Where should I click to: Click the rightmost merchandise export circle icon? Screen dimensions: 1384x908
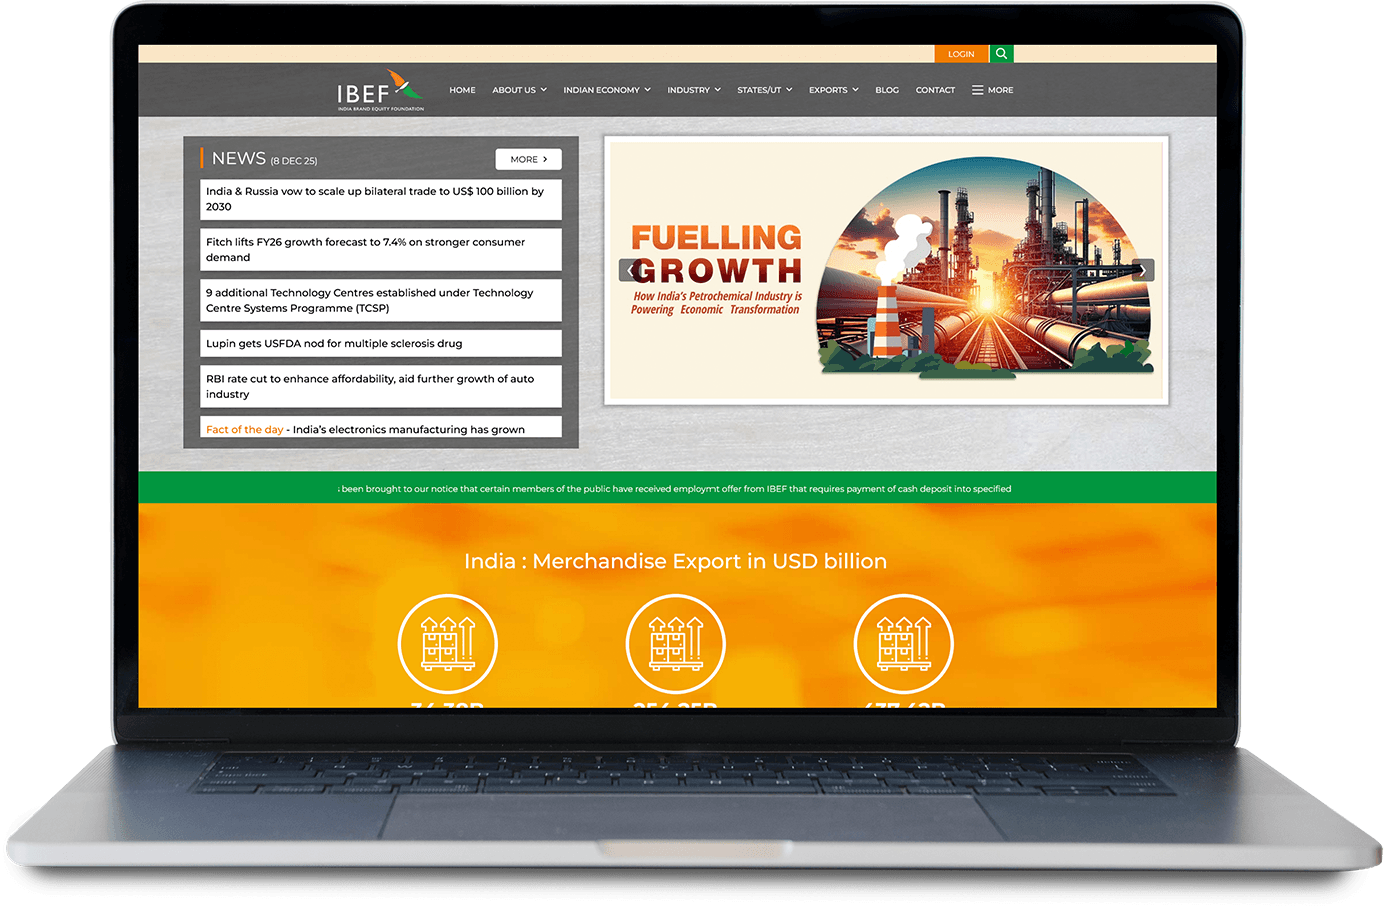pyautogui.click(x=903, y=644)
